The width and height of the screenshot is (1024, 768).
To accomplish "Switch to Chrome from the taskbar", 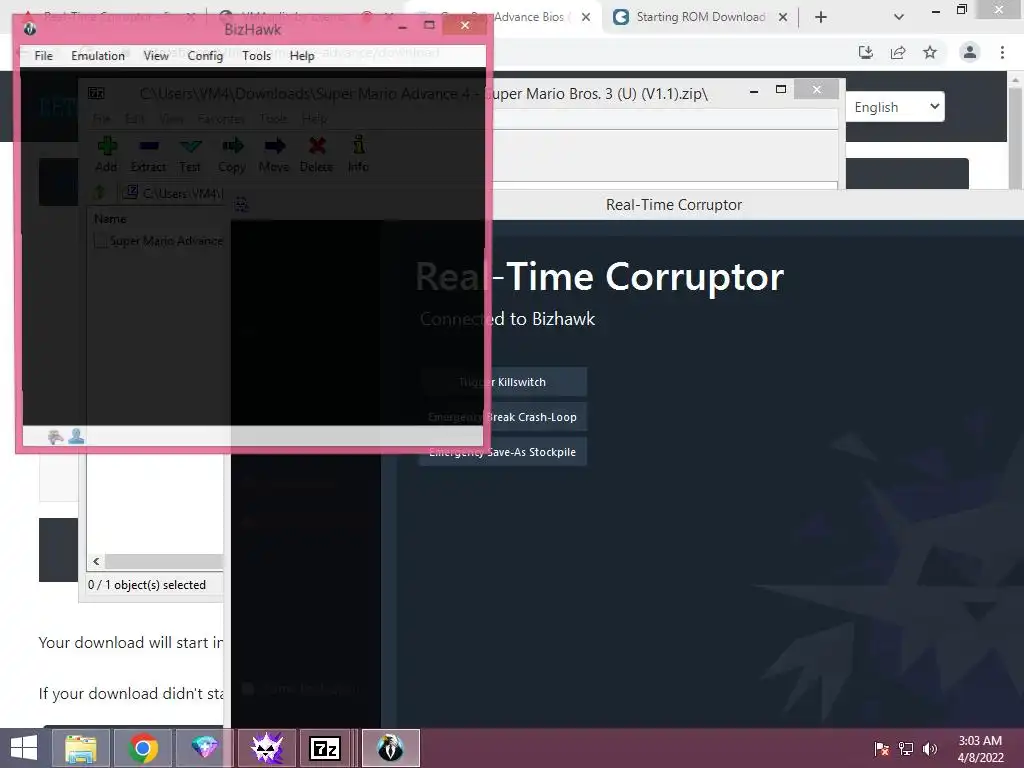I will click(142, 748).
